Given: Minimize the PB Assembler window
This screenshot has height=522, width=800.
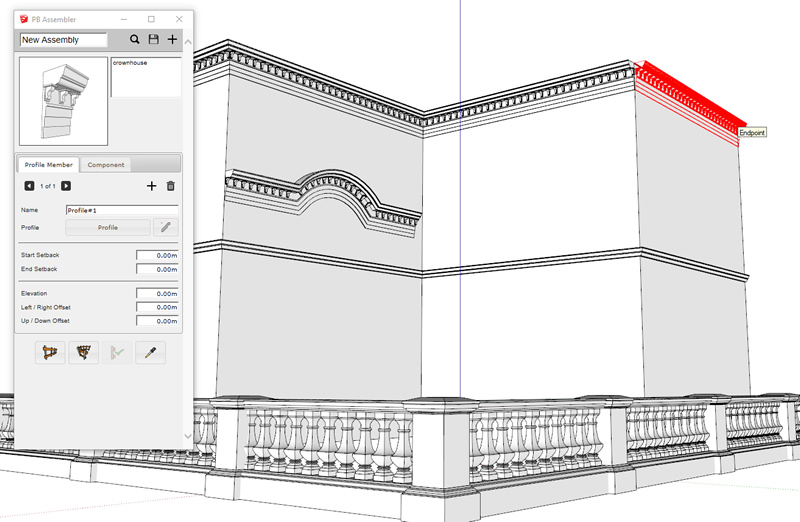Looking at the screenshot, I should pyautogui.click(x=124, y=19).
